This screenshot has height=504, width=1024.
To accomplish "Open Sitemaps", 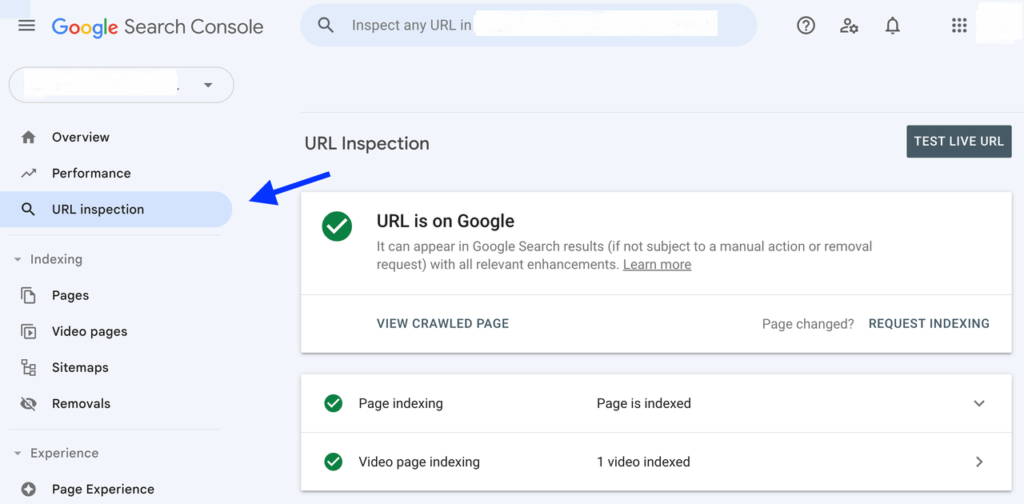I will tap(80, 368).
